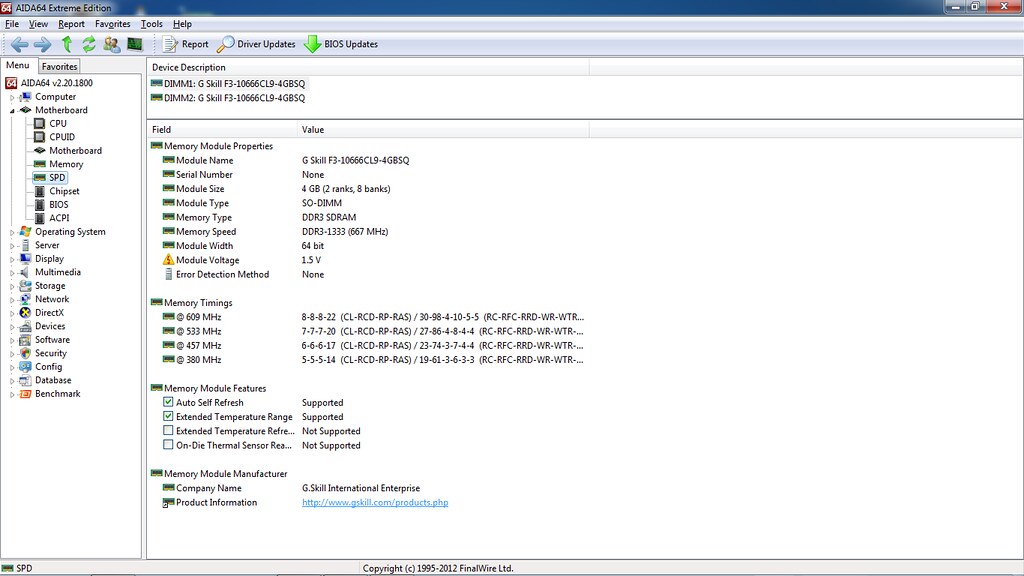Expand the Multimedia tree node
Screen dimensions: 1024x576
tap(12, 273)
